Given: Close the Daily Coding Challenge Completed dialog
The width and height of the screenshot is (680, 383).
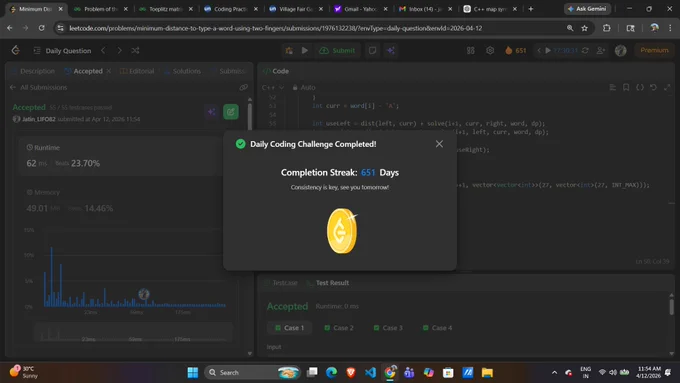Looking at the screenshot, I should [x=439, y=144].
